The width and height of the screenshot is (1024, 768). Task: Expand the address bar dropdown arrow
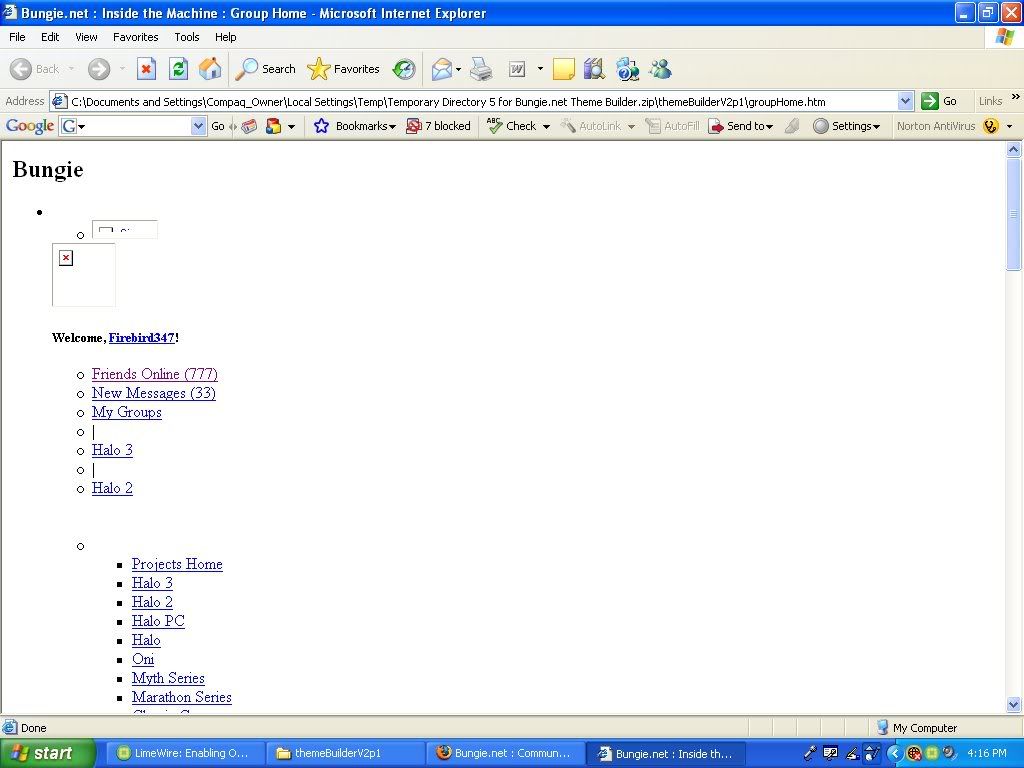905,101
